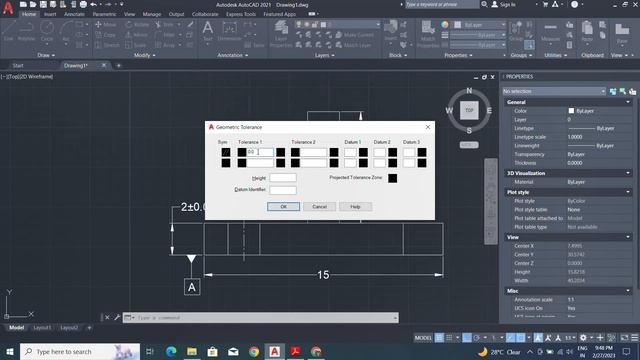Click the Open file icon in Quick Access toolbar
640x360 pixels.
33,4
